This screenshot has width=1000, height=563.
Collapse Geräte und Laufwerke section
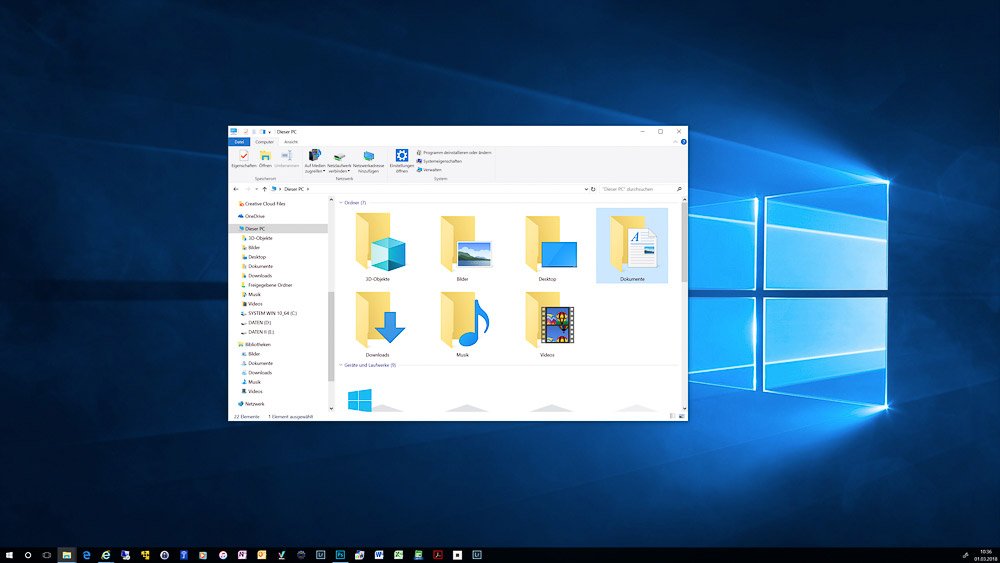tap(340, 366)
